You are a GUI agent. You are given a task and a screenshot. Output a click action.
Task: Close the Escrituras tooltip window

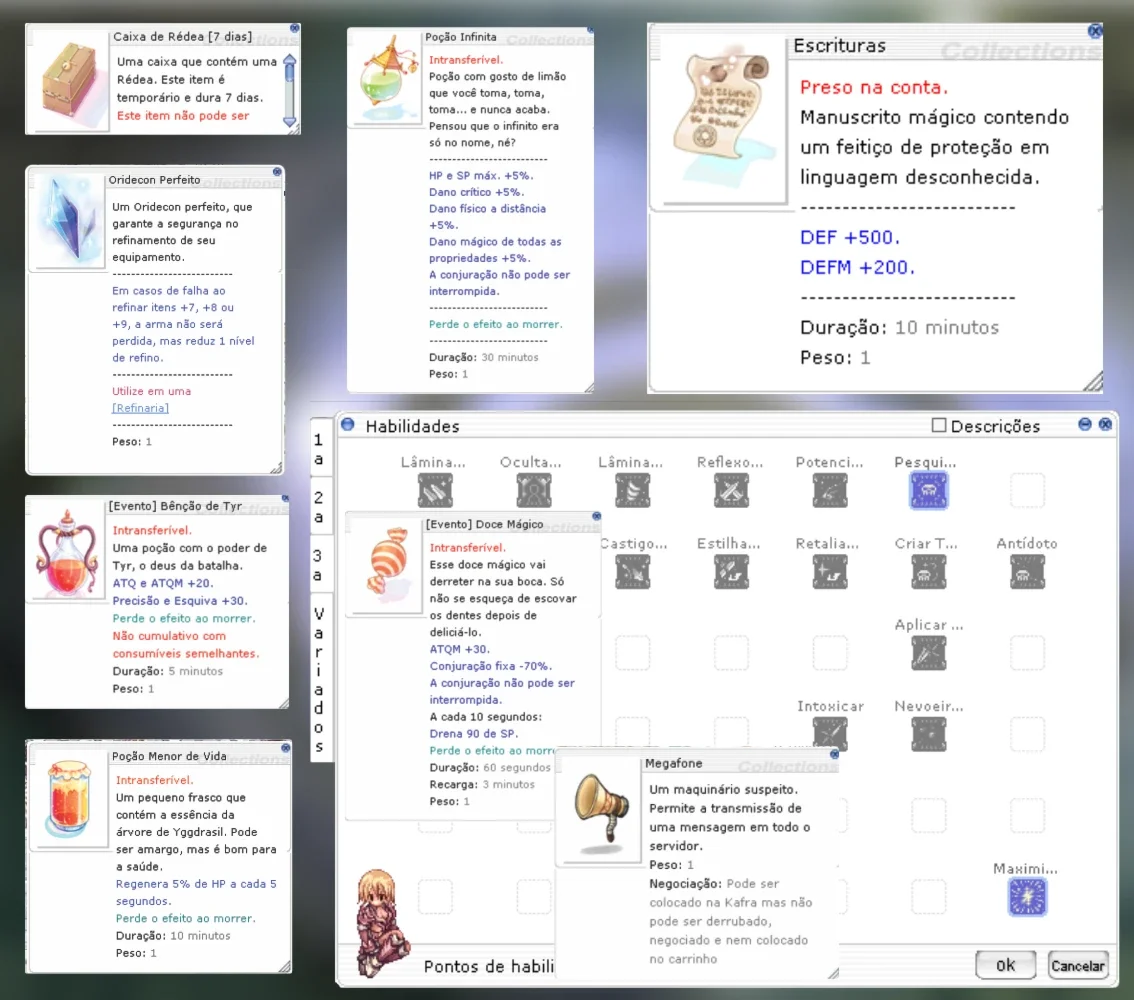[x=1095, y=31]
